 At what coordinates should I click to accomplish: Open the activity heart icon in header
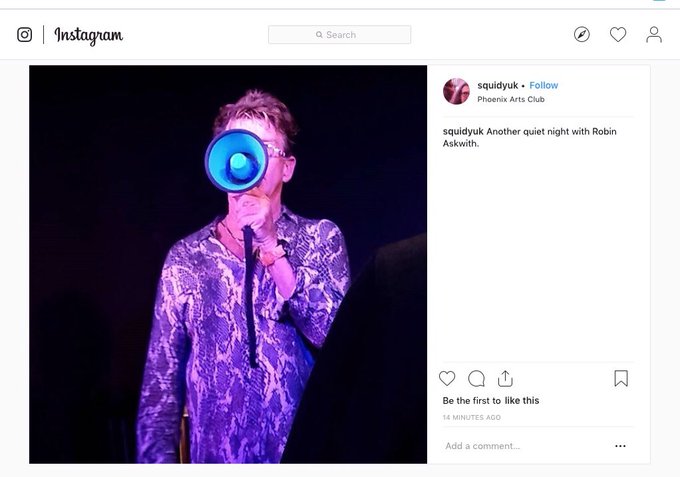tap(618, 34)
